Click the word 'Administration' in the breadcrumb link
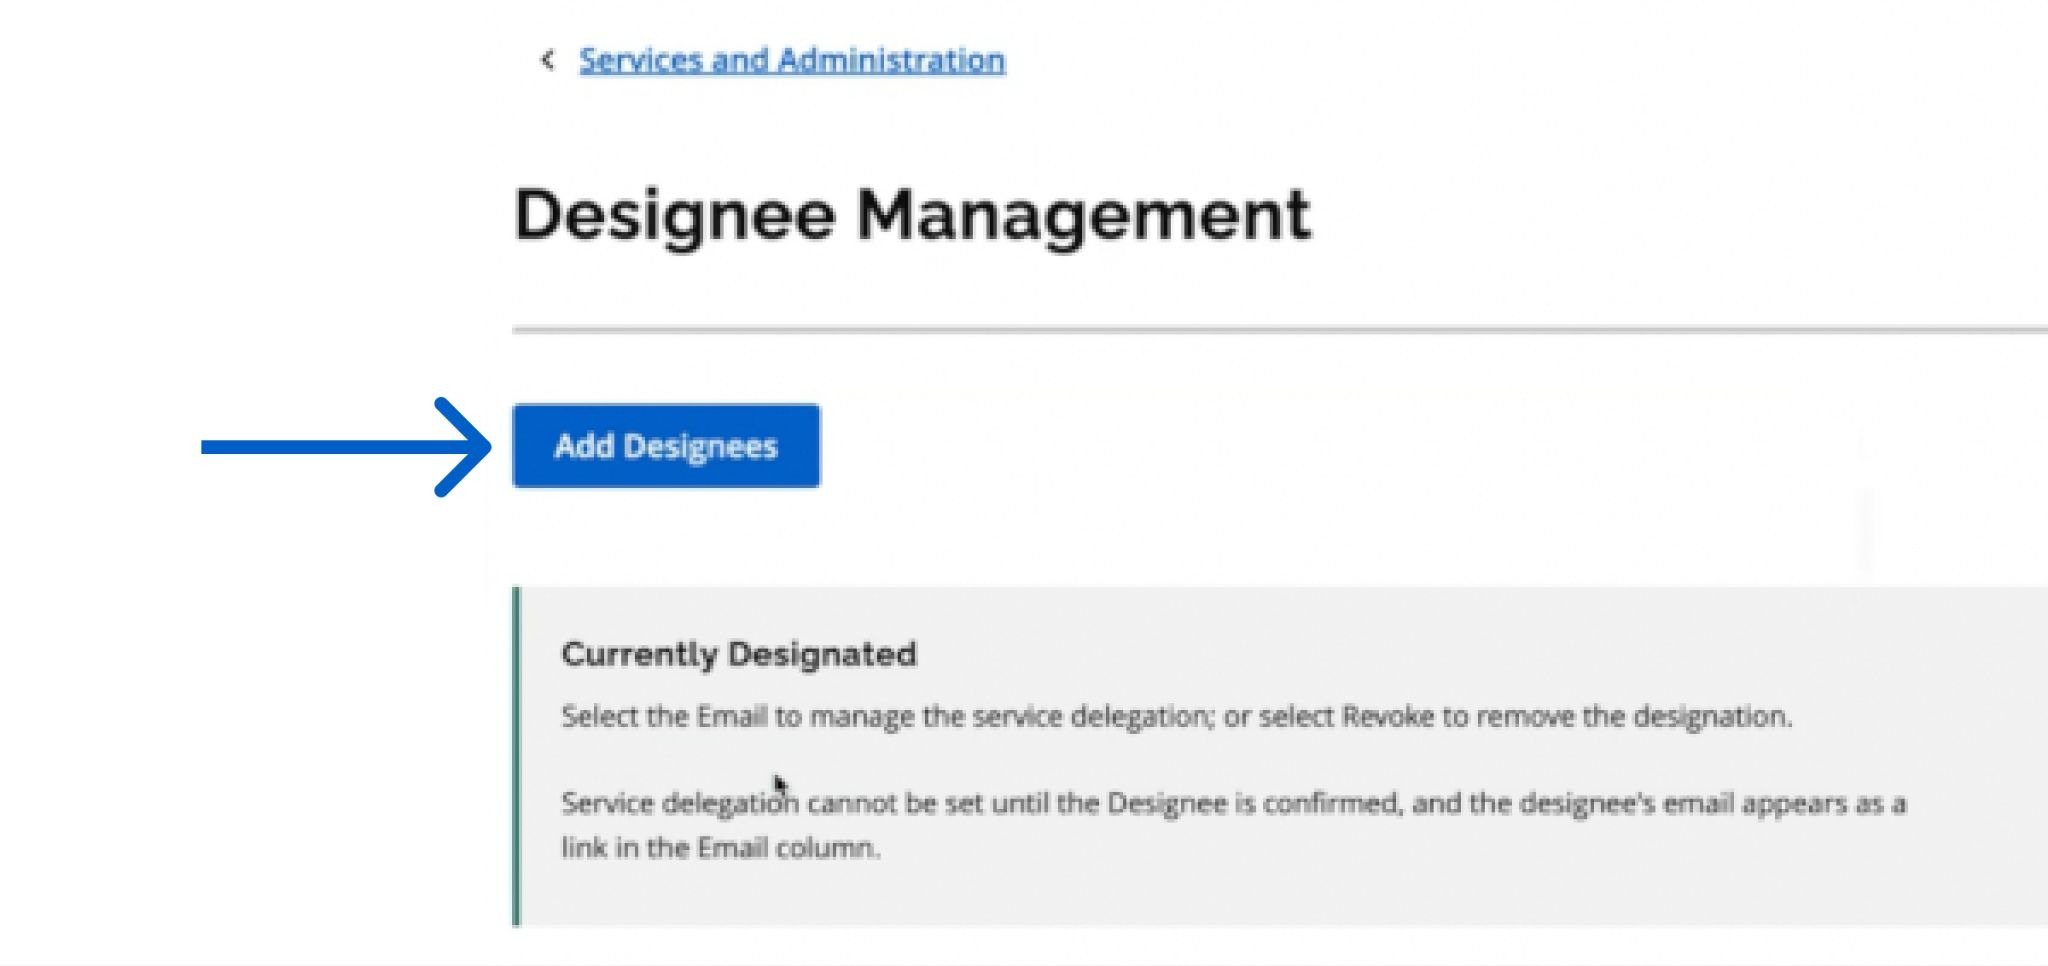The width and height of the screenshot is (2048, 966). (890, 60)
